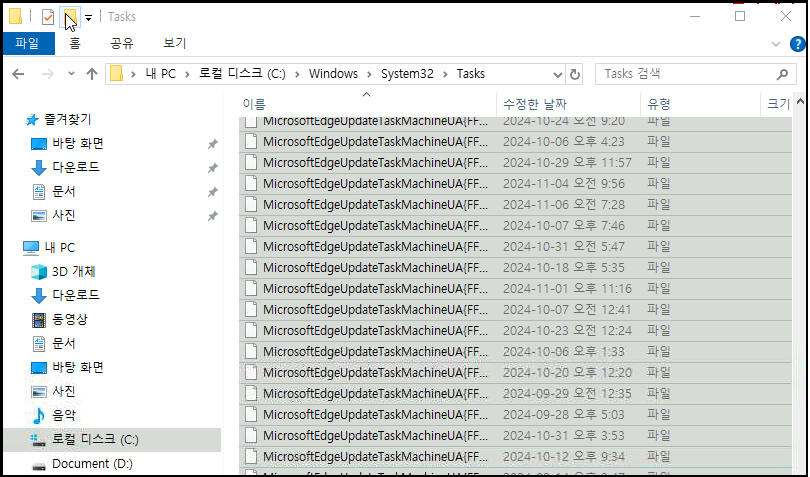Open pinned 다운로드 under 즐겨찾기
810x477 pixels.
pyautogui.click(x=75, y=167)
